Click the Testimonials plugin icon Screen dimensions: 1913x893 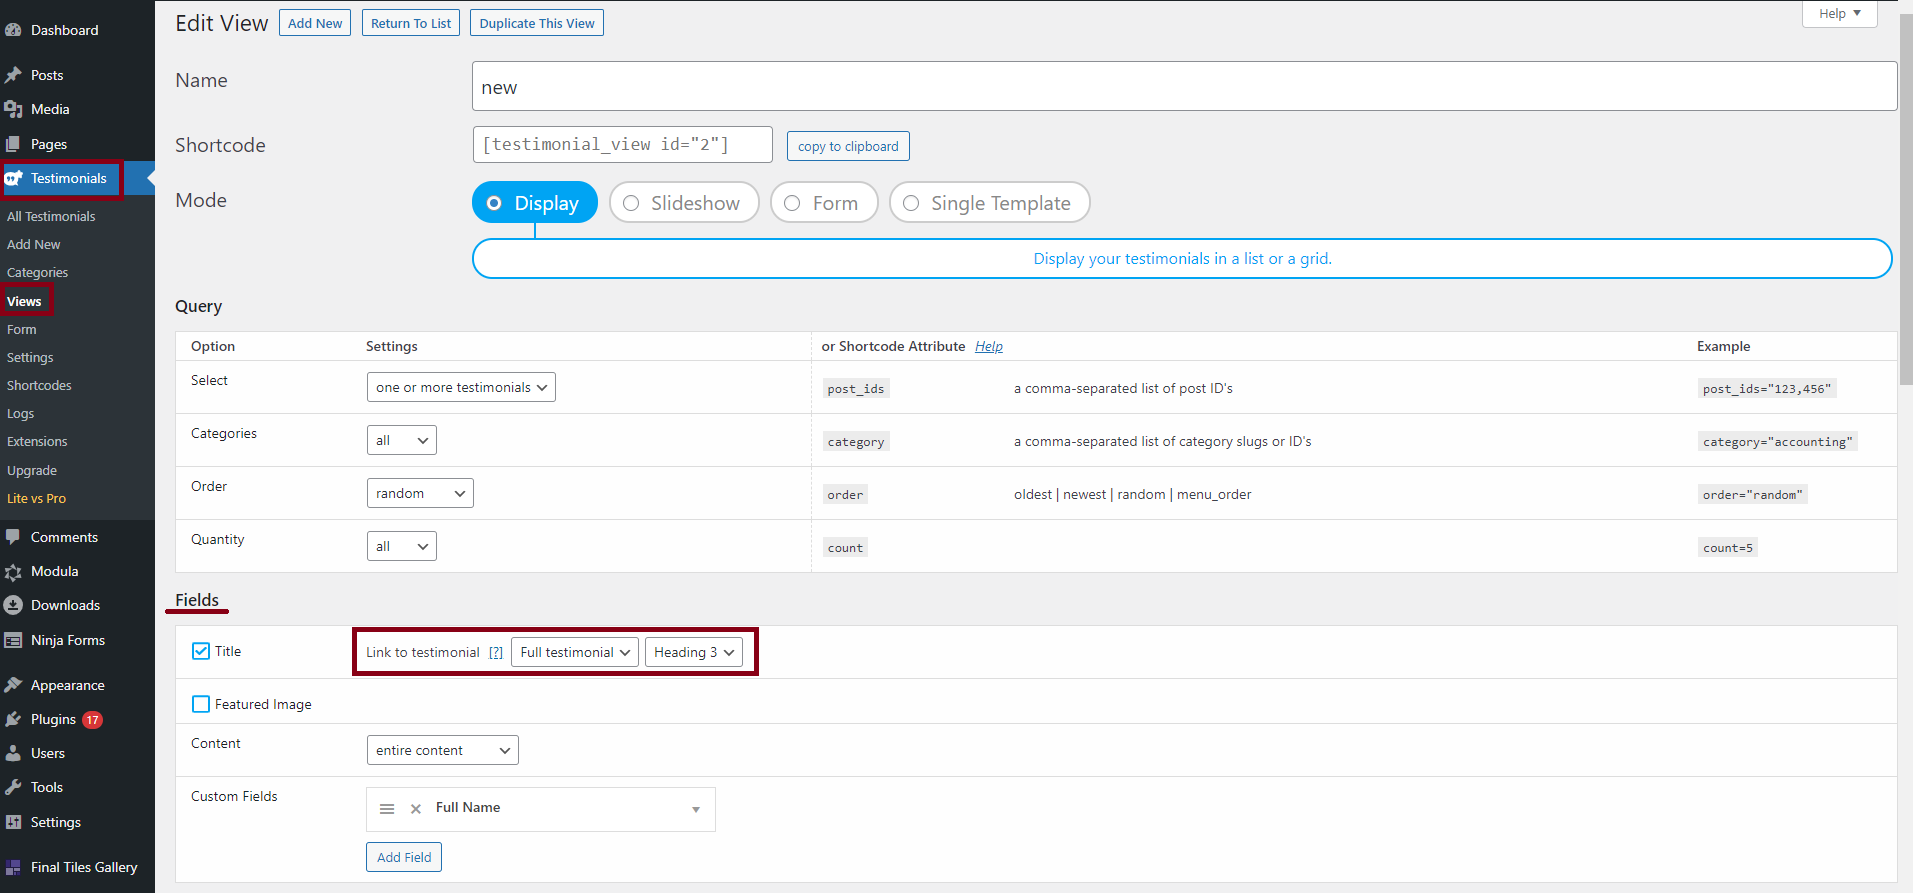click(x=14, y=178)
